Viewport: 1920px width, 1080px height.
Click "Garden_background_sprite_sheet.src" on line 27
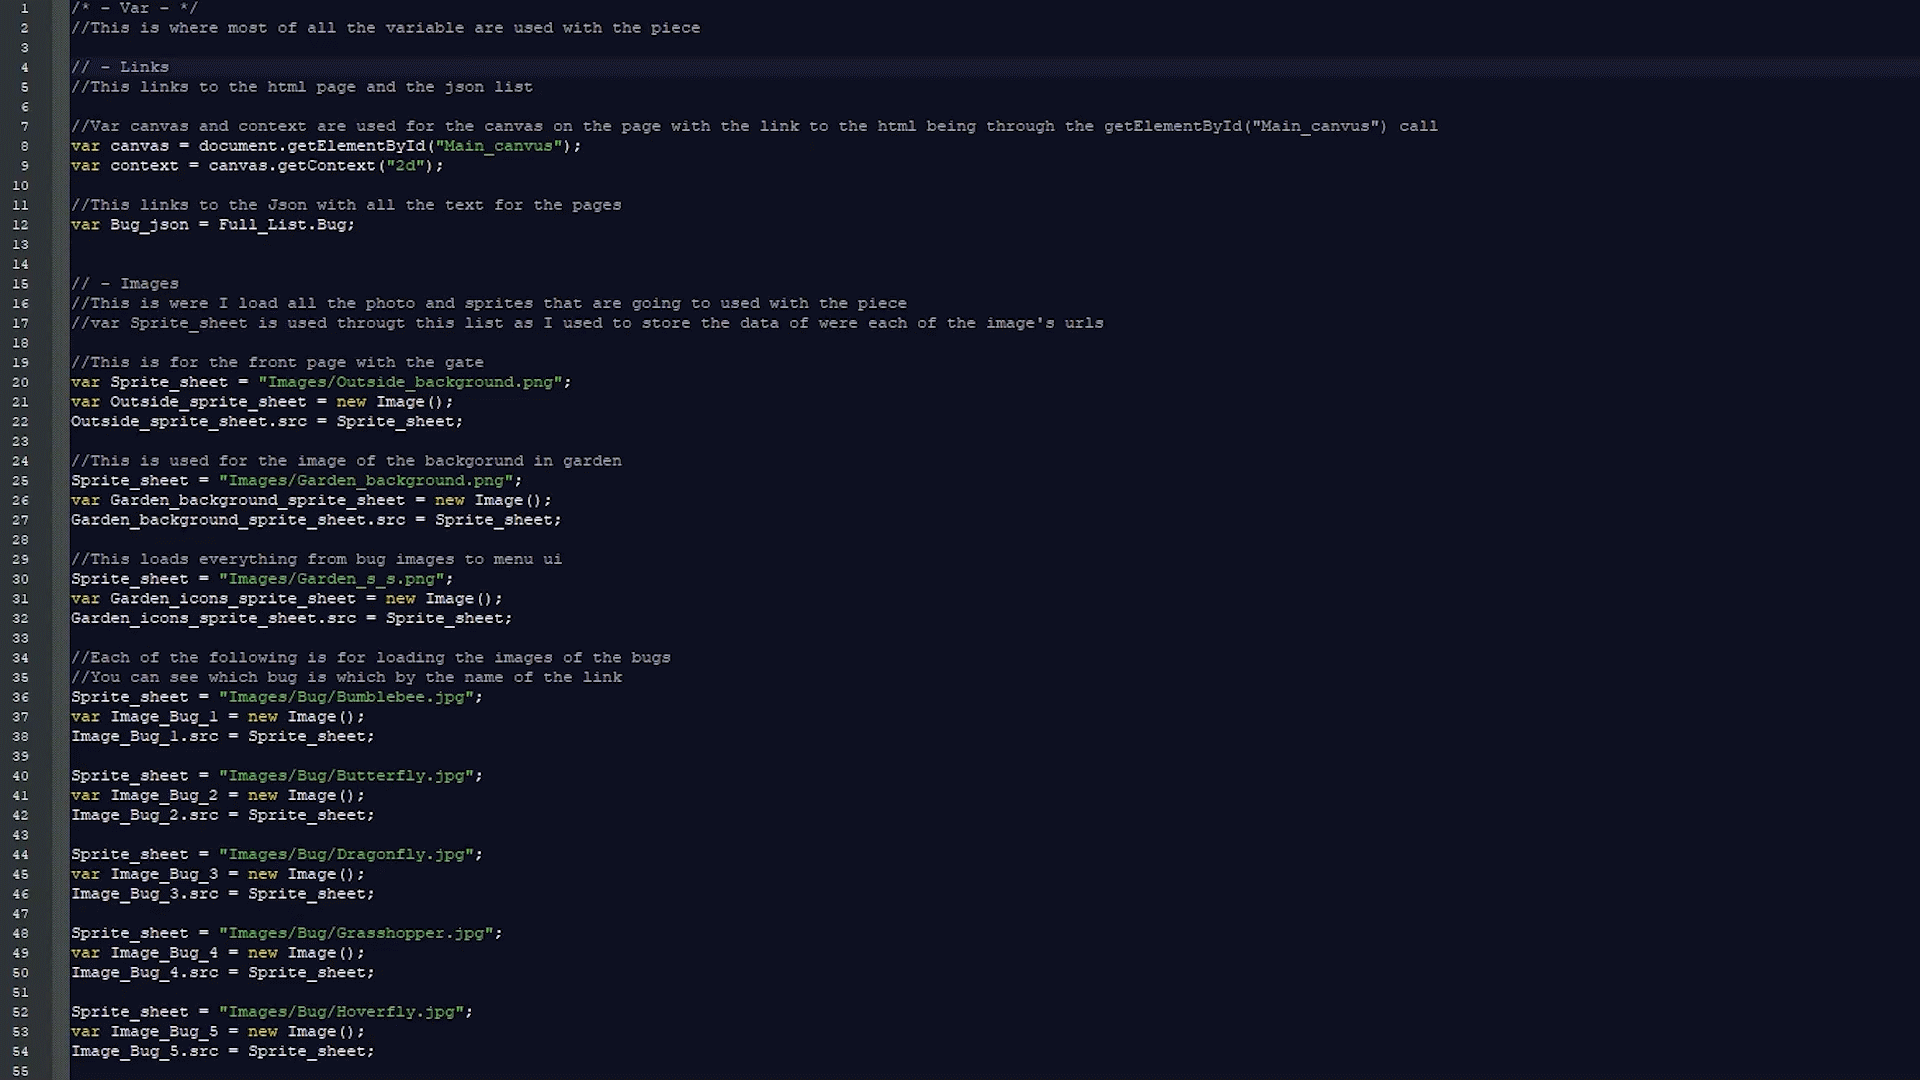pyautogui.click(x=238, y=520)
